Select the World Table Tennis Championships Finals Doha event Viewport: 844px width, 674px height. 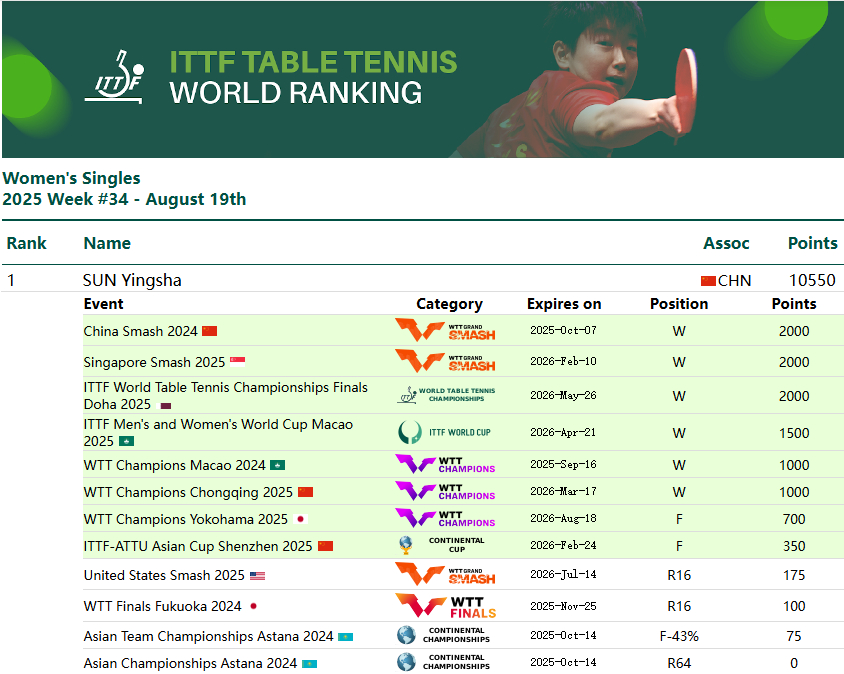(x=226, y=396)
